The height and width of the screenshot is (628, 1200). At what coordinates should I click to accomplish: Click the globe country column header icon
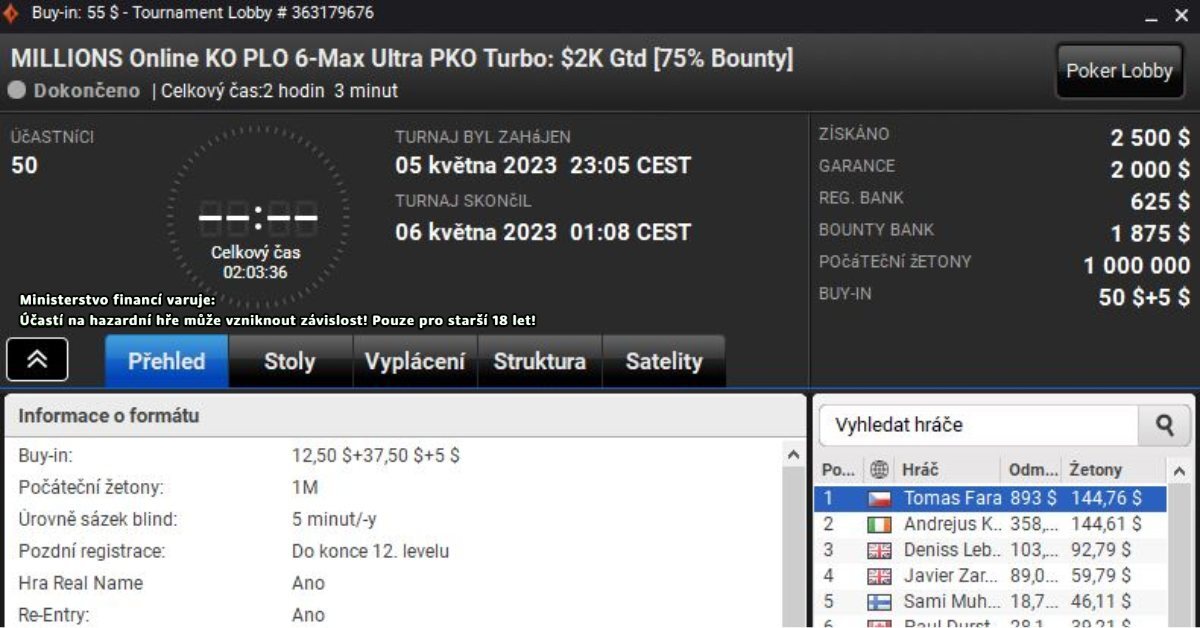pos(879,470)
